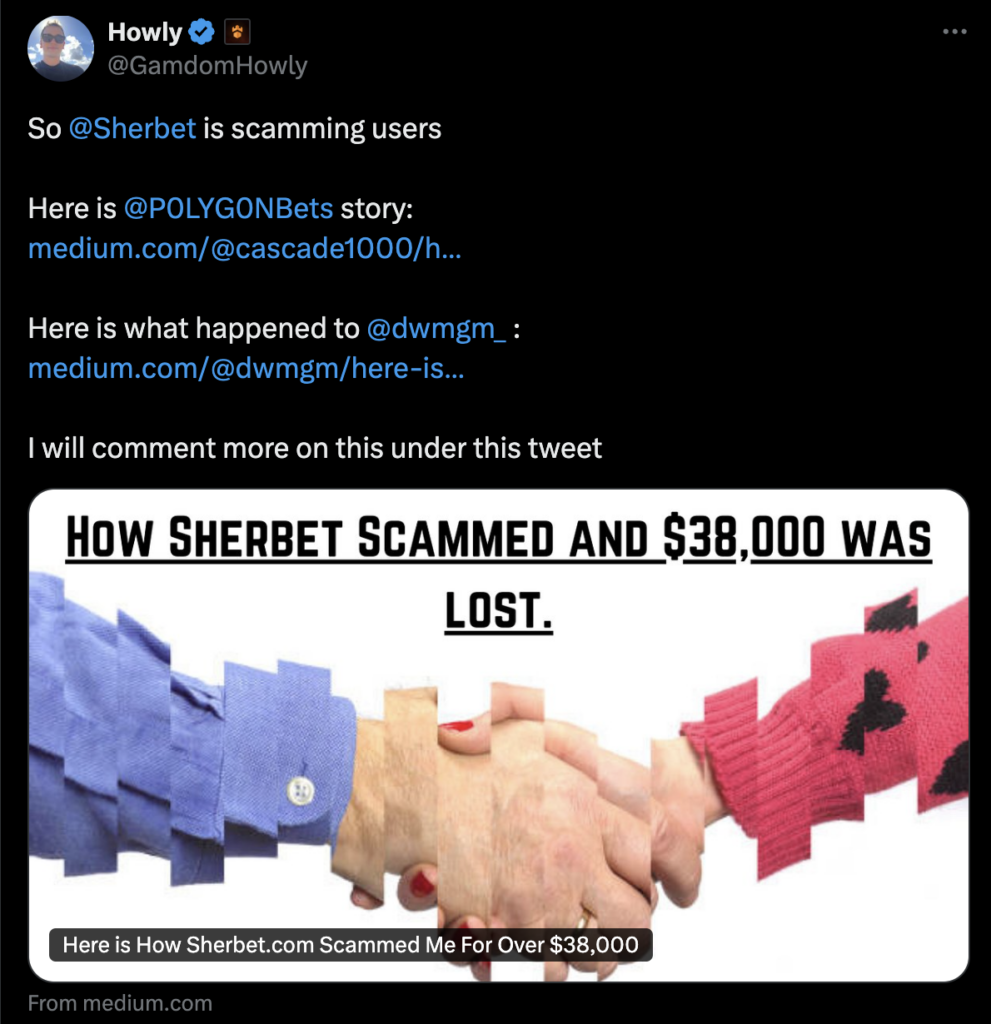Click the 'is scamming users' tweet text
Viewport: 991px width, 1024px height.
(x=322, y=129)
